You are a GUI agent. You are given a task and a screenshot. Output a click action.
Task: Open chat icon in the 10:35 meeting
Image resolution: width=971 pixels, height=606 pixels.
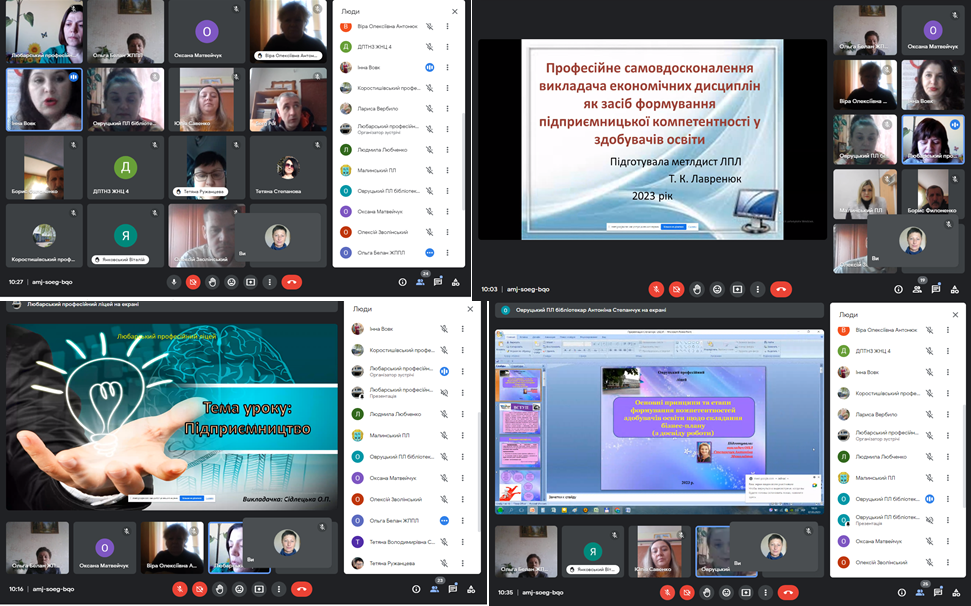click(x=936, y=591)
